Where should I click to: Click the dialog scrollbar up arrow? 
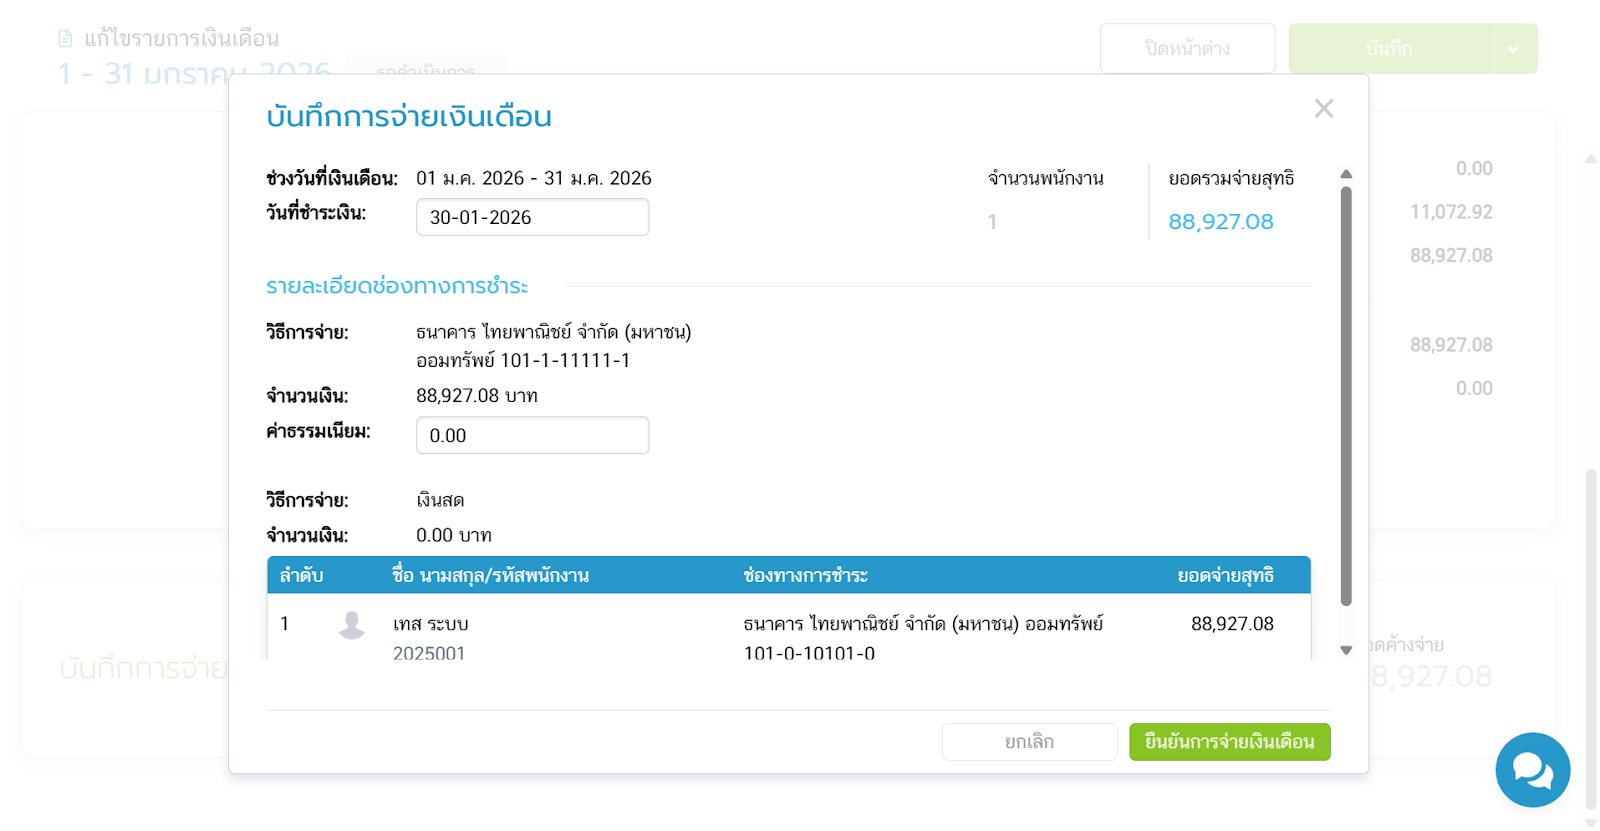pyautogui.click(x=1346, y=174)
